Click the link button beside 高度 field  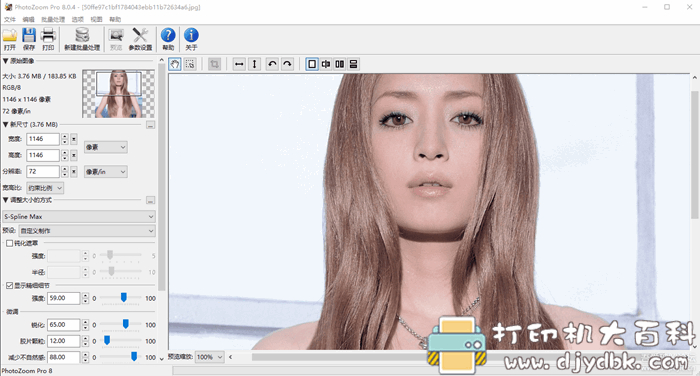(x=74, y=155)
